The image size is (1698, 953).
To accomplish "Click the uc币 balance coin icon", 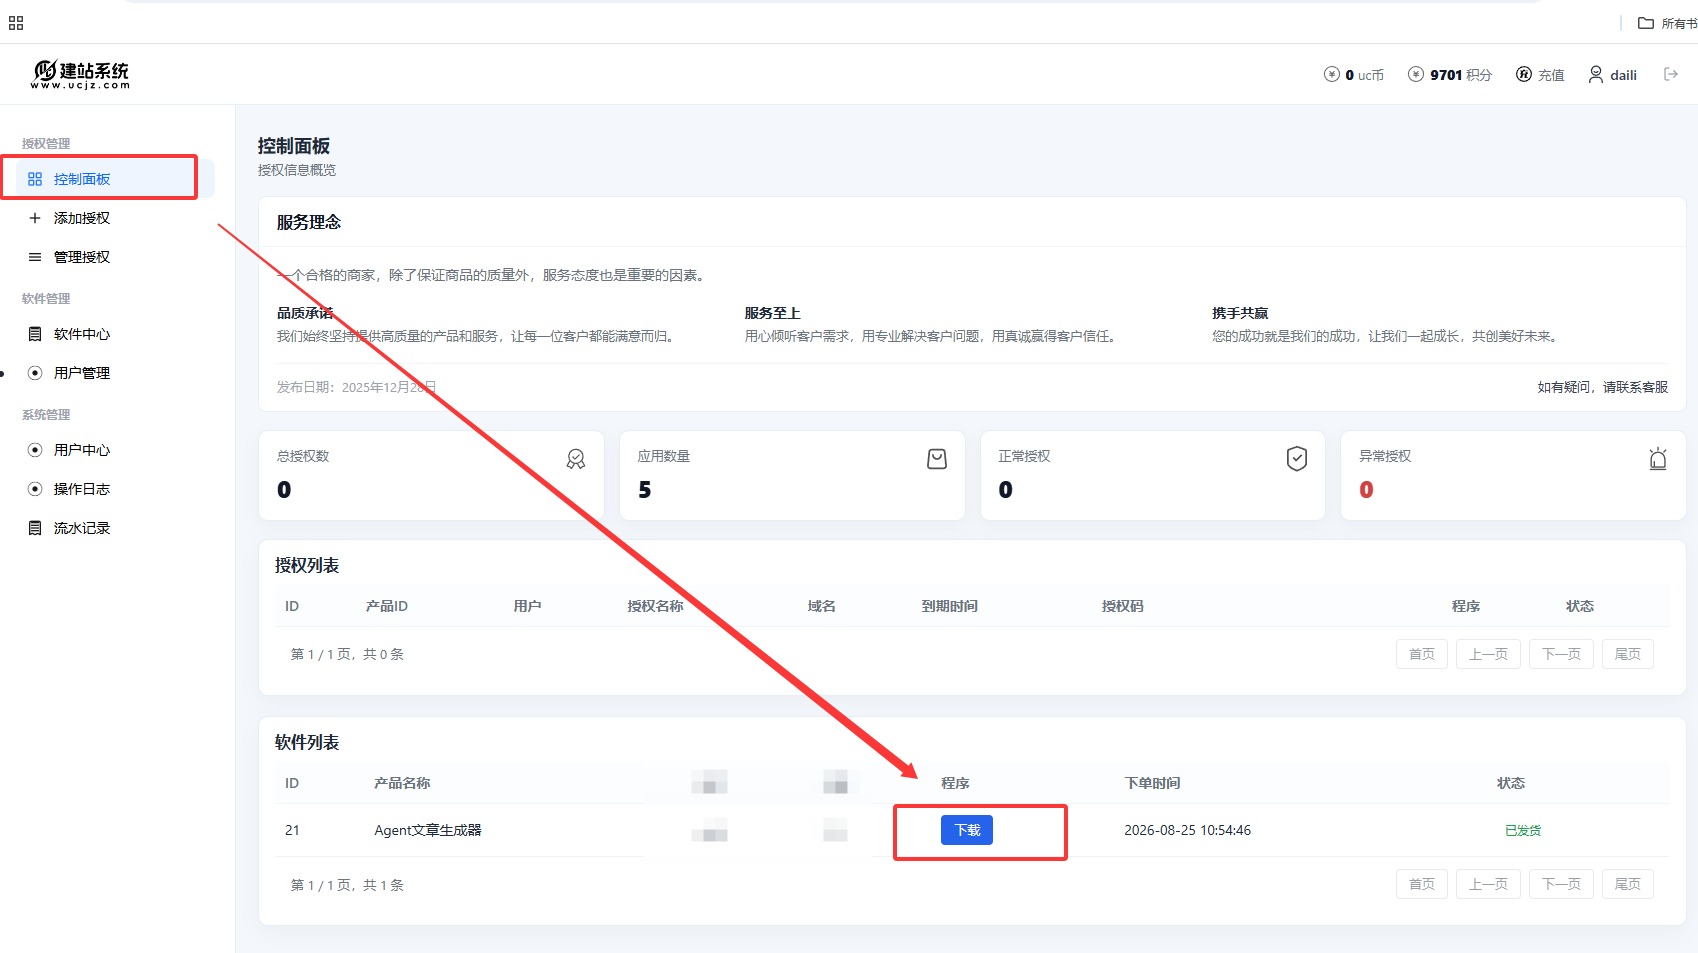I will coord(1332,74).
